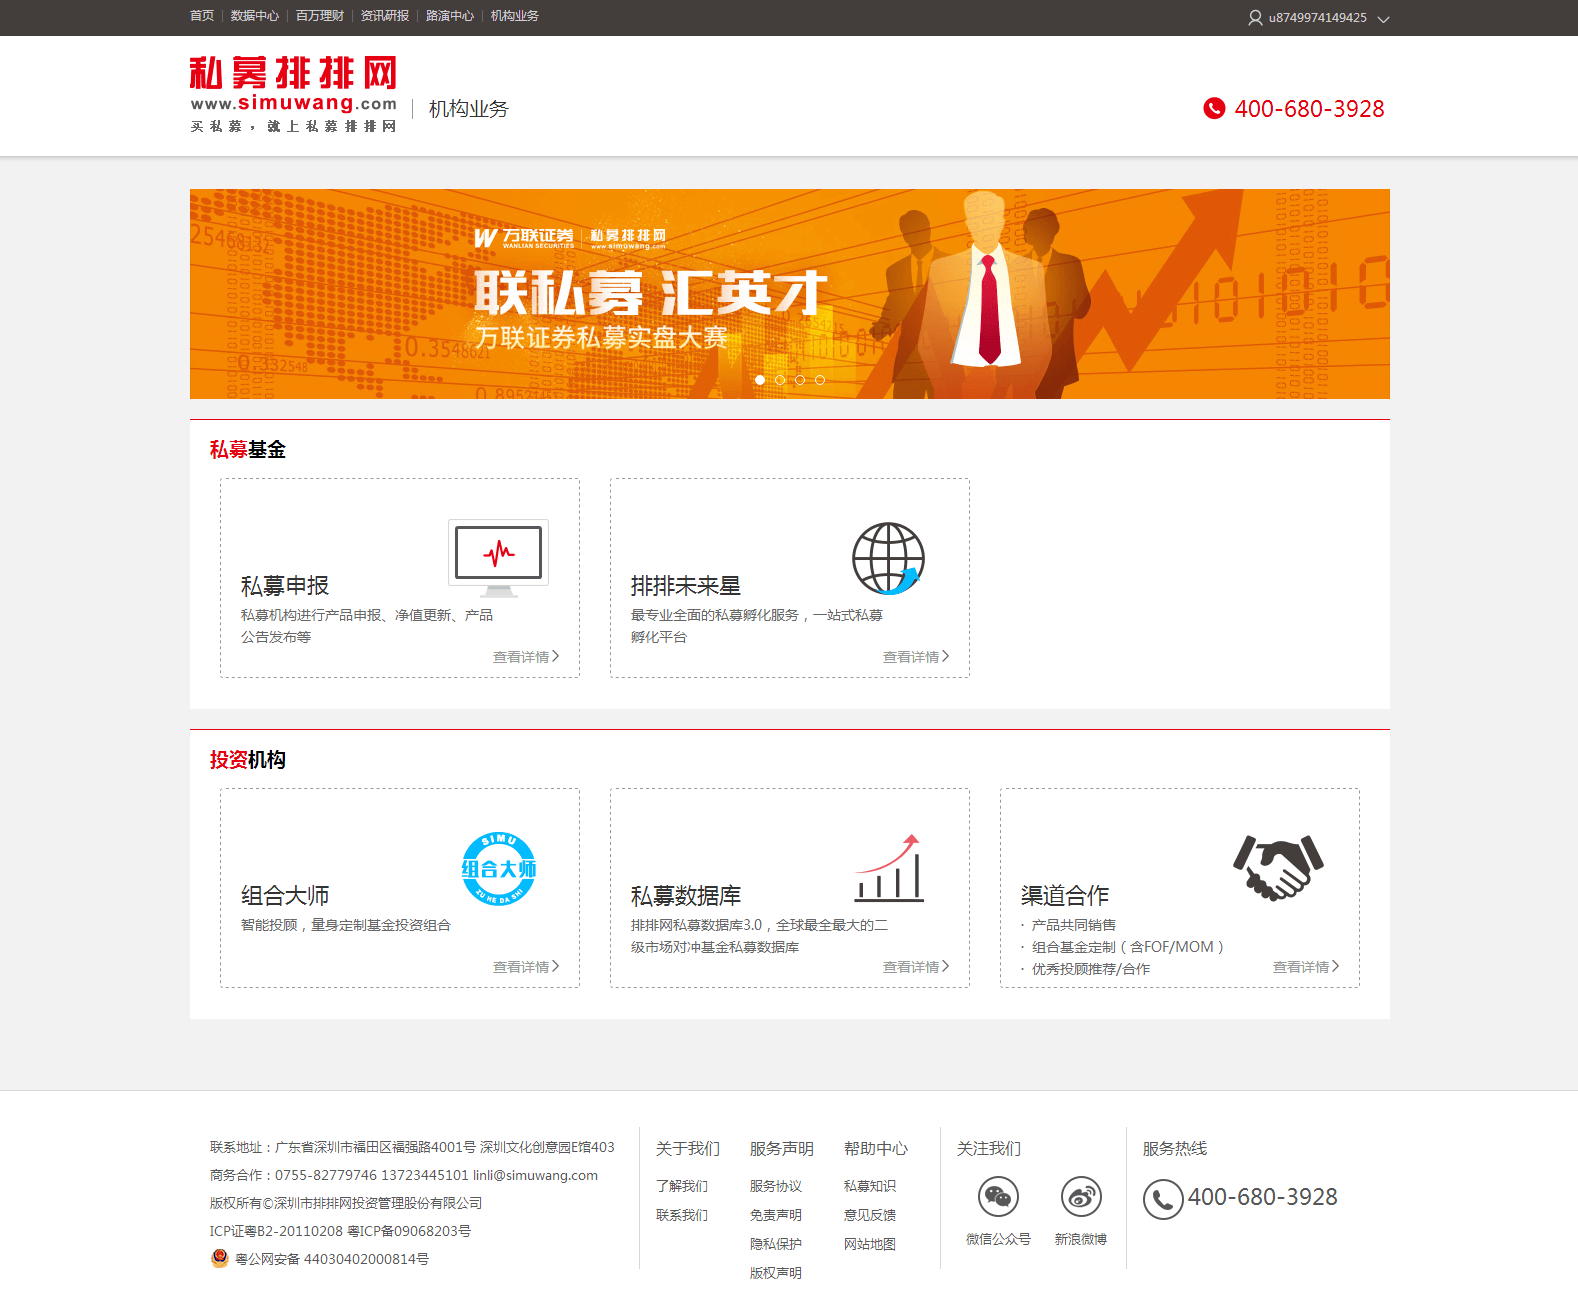The height and width of the screenshot is (1312, 1578).
Task: Open 粤公网安备 44030402000814号 link
Action: click(332, 1259)
